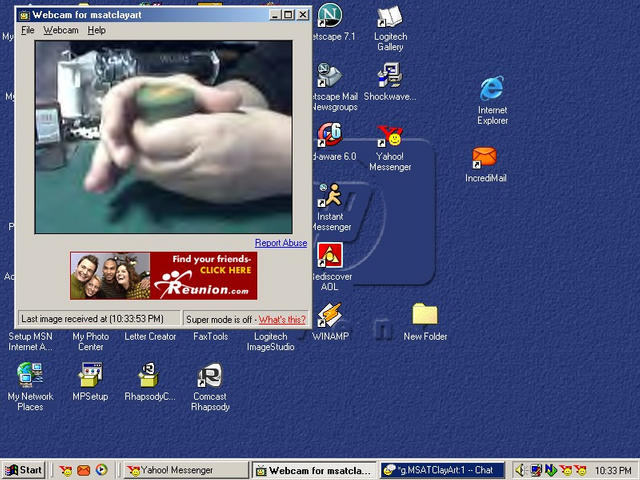The width and height of the screenshot is (640, 480).
Task: Open the Help menu in Webcam window
Action: [x=97, y=30]
